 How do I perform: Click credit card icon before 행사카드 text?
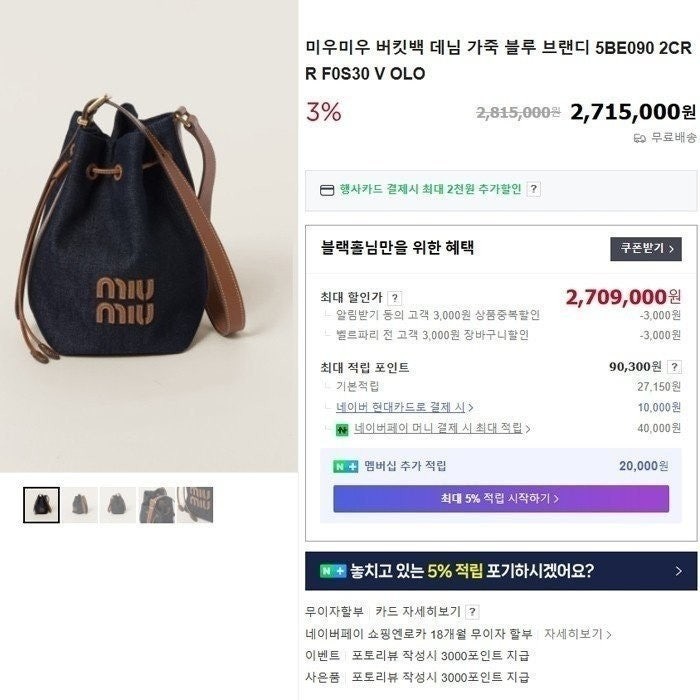tap(326, 189)
